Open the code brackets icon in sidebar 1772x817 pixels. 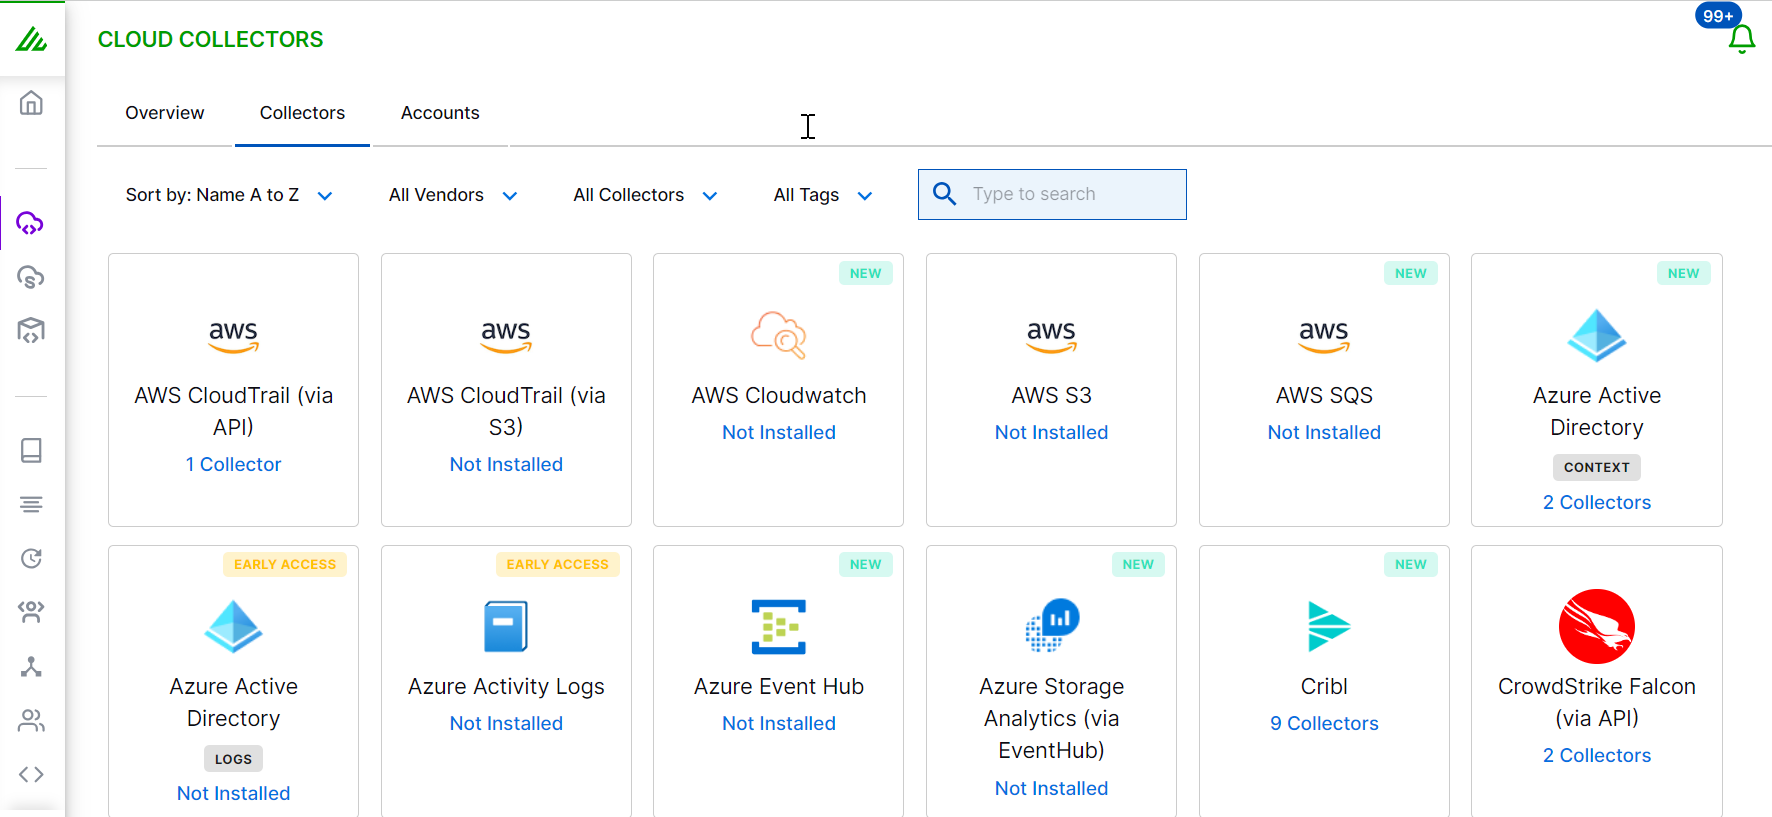tap(31, 774)
